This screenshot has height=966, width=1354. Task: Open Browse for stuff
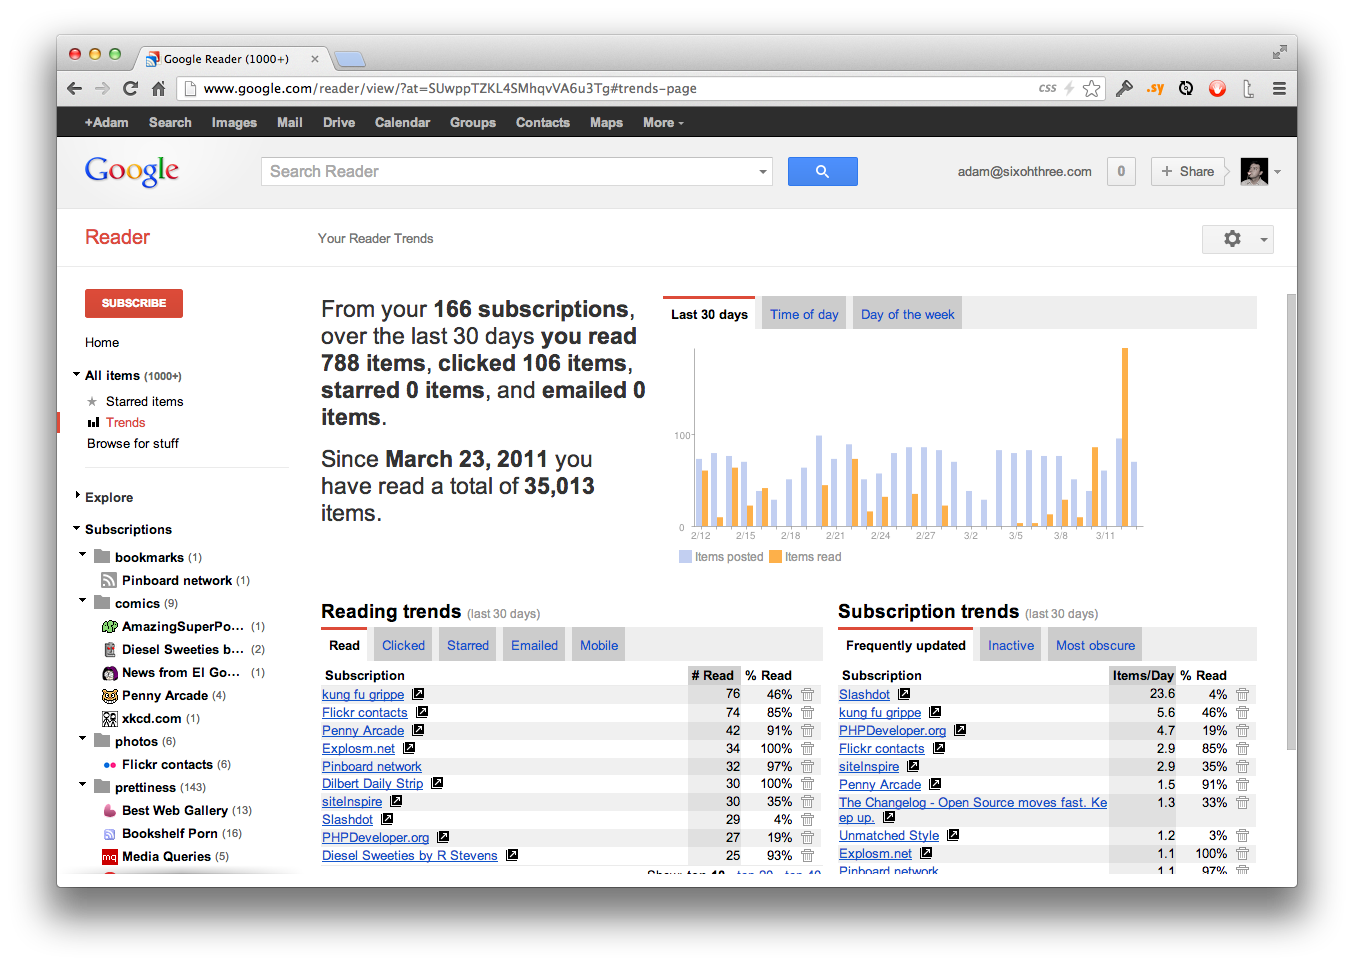[133, 443]
